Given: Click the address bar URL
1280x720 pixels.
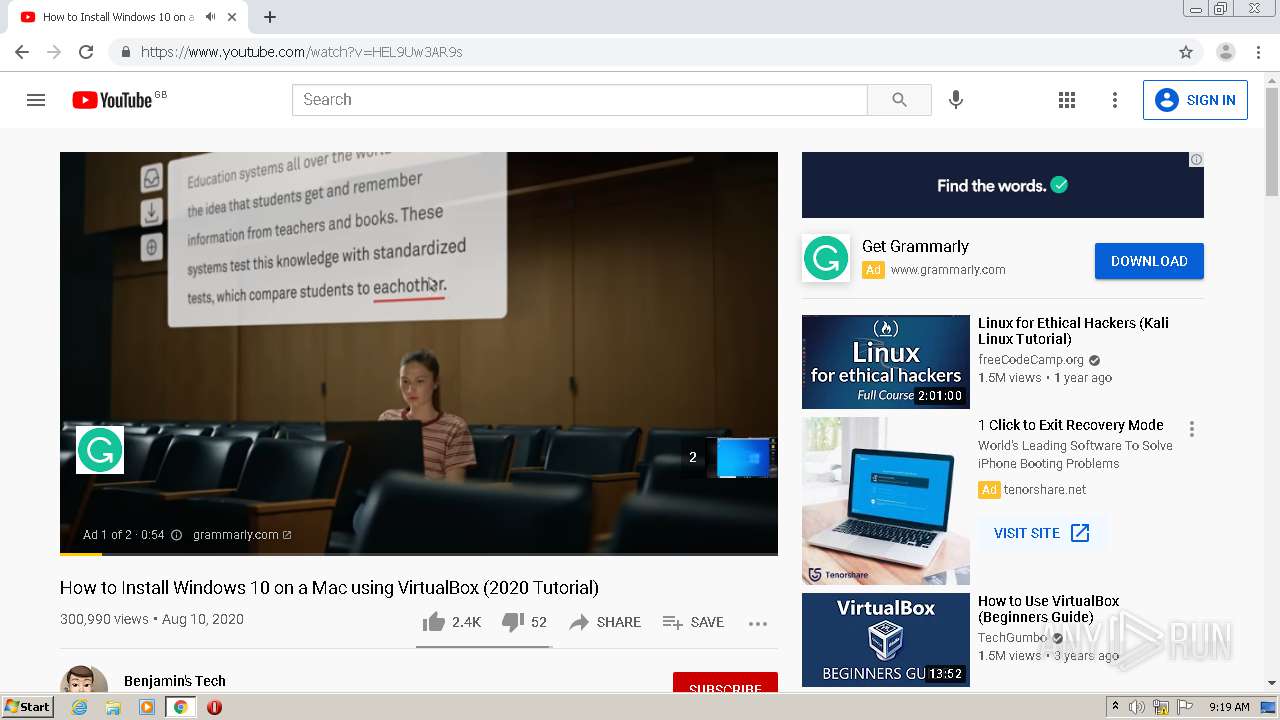Looking at the screenshot, I should [x=301, y=52].
